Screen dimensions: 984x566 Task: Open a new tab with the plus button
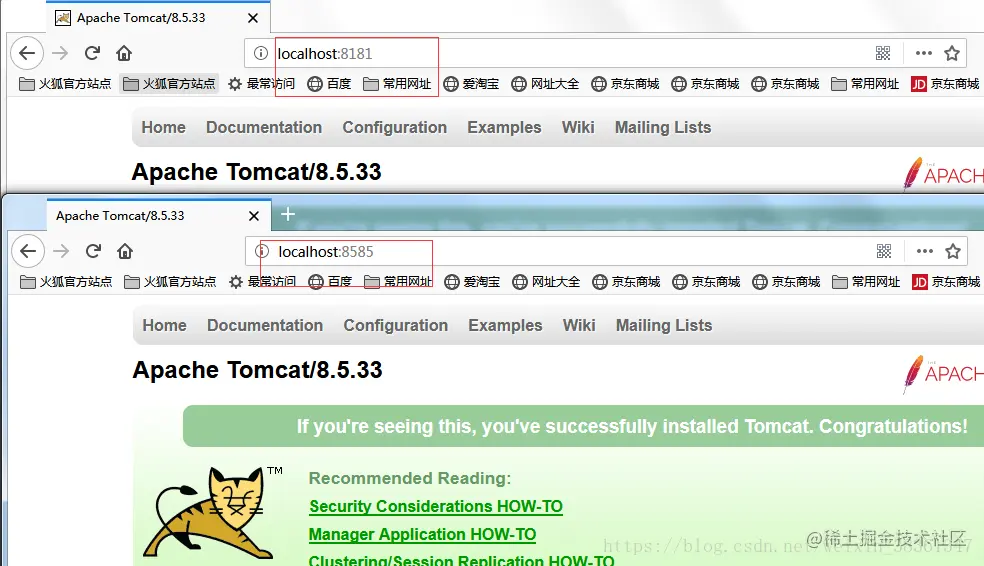coord(287,214)
